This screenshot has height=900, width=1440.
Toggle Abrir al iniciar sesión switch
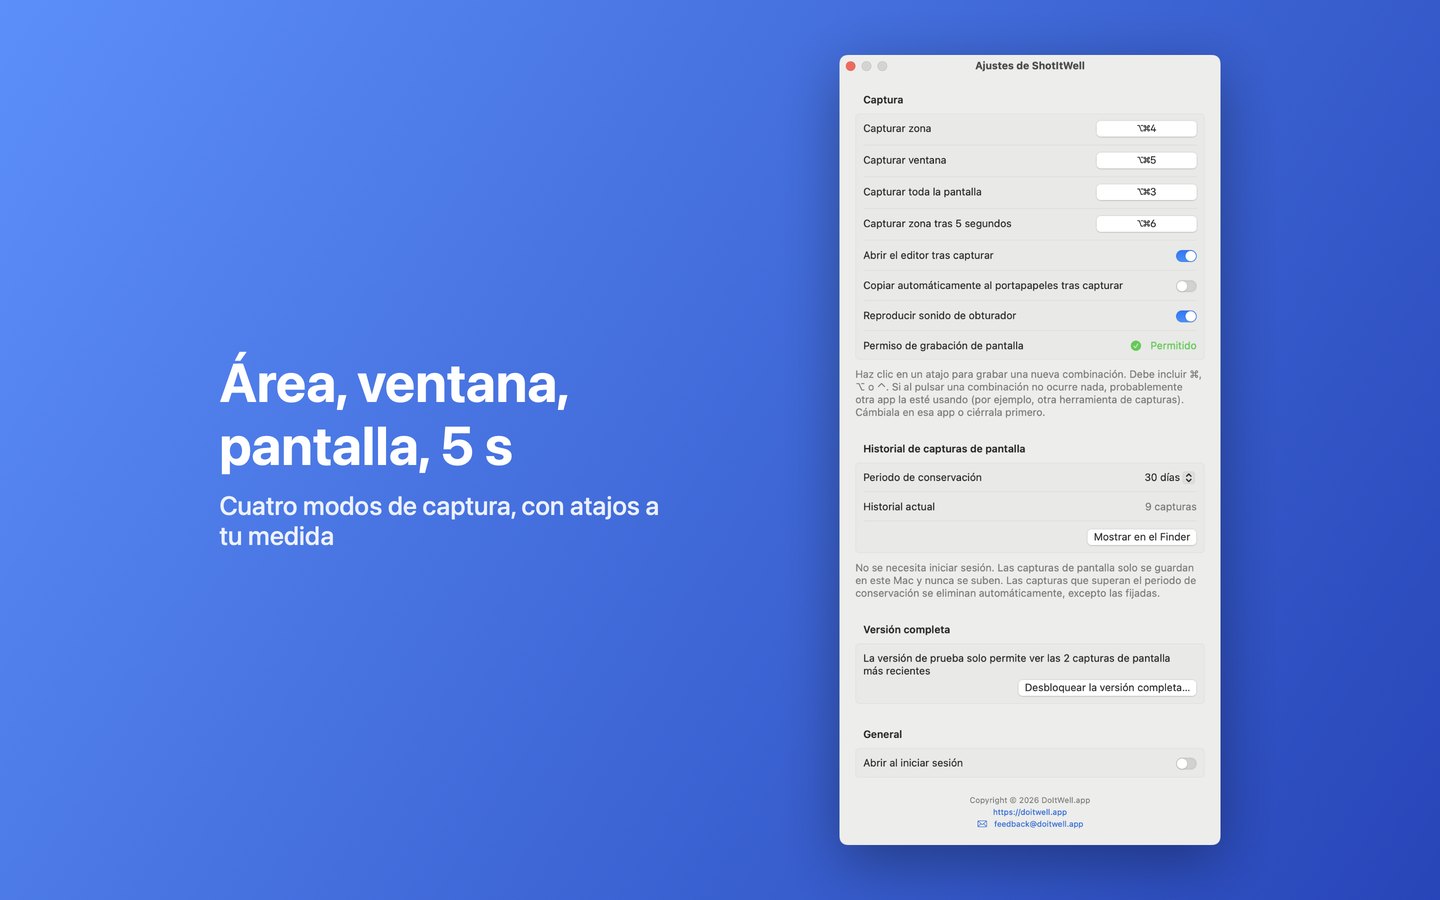pos(1186,763)
